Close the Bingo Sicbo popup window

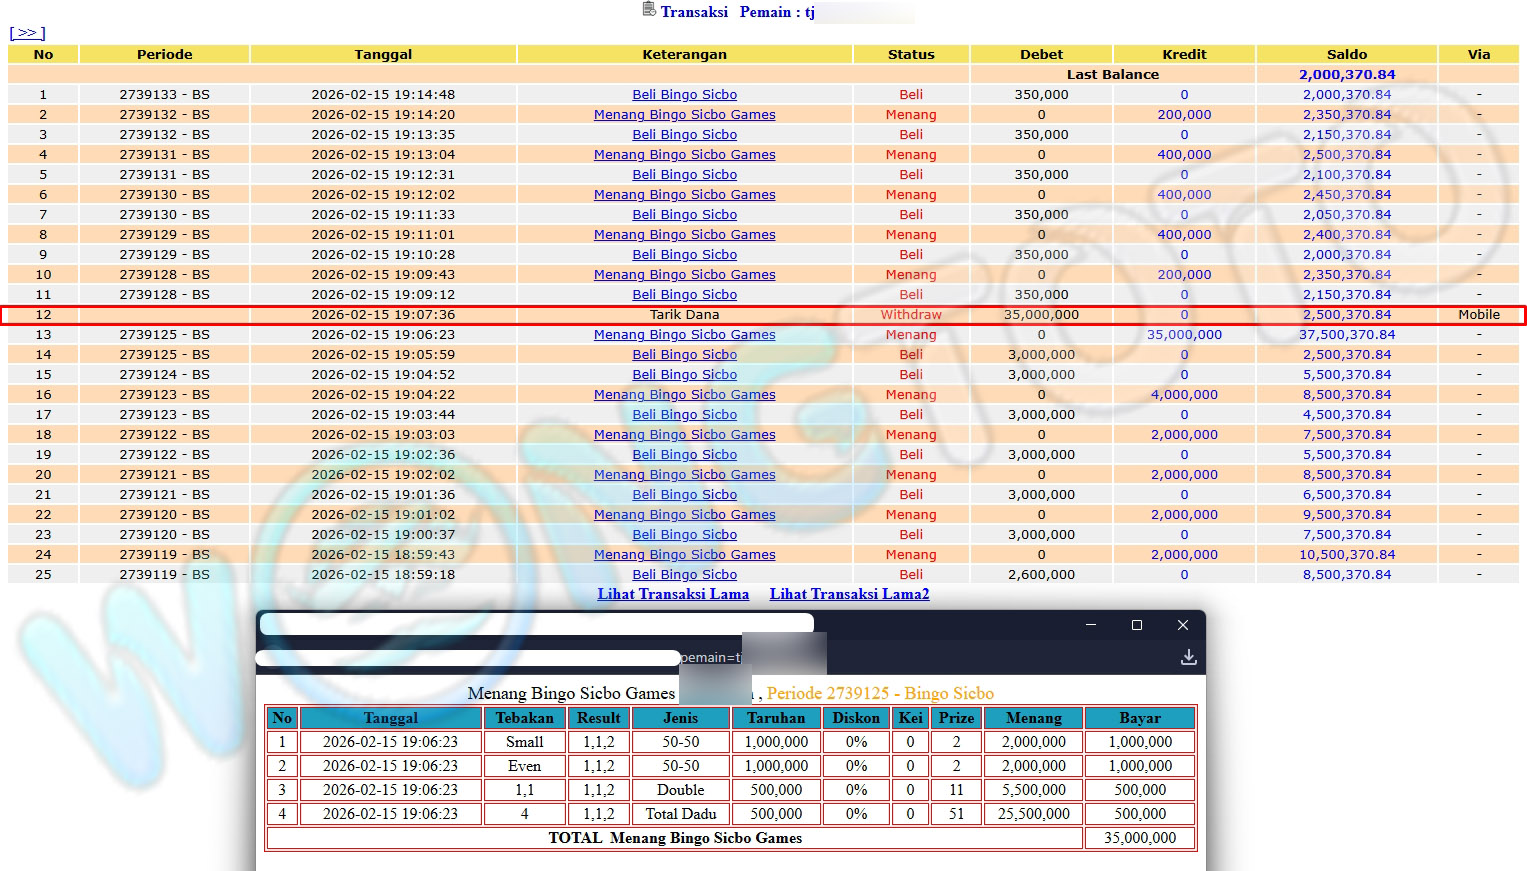click(1183, 625)
